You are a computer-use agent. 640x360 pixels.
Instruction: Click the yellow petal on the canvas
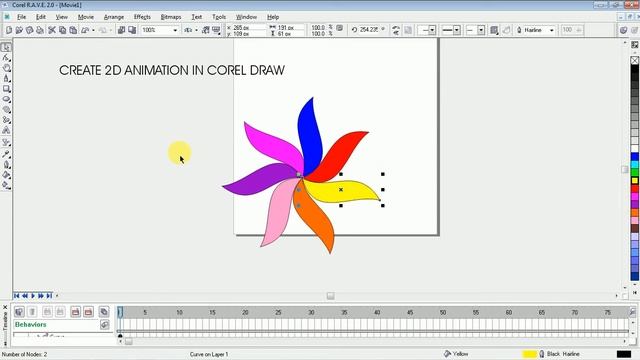click(x=341, y=190)
